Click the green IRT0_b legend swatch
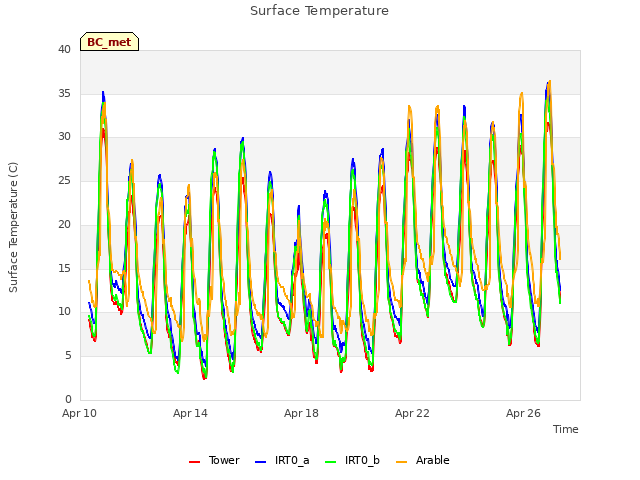The height and width of the screenshot is (480, 640). 331,462
